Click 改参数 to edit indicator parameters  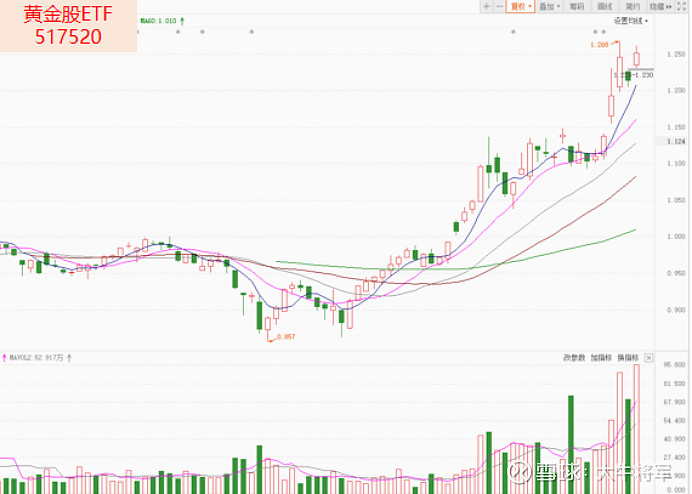574,358
